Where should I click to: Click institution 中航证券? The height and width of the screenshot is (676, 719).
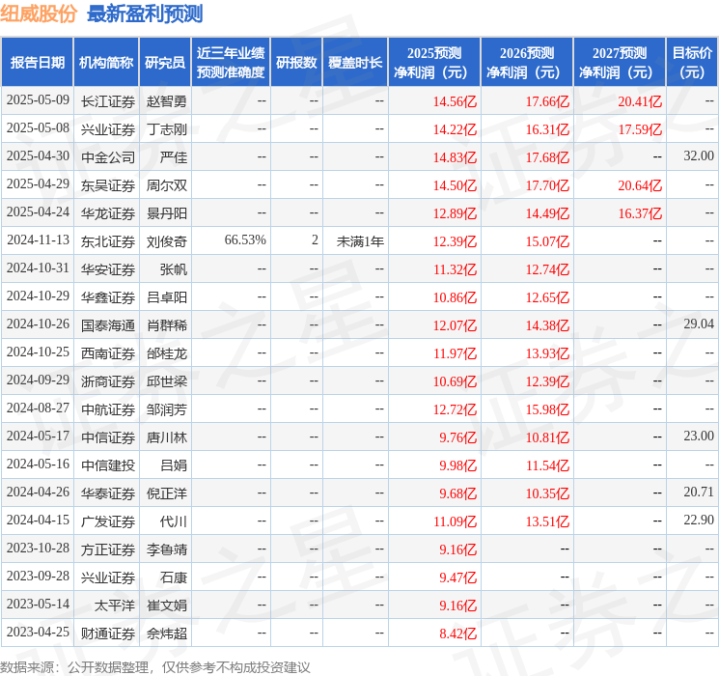pos(108,409)
